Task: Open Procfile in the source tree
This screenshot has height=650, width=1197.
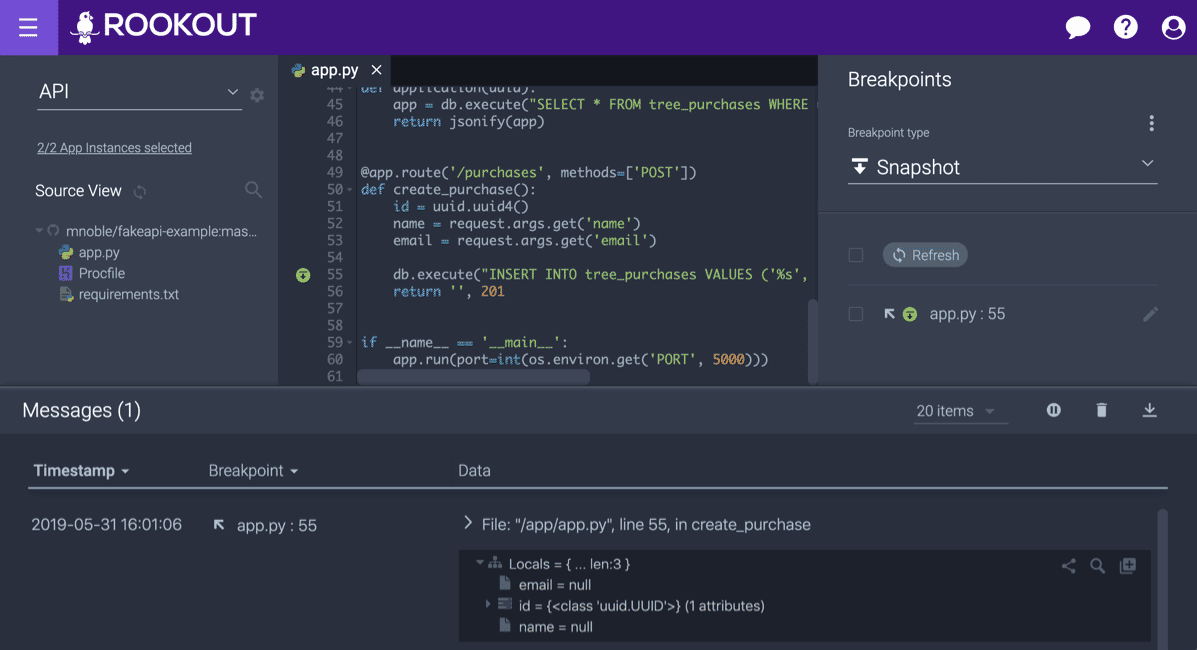Action: pyautogui.click(x=102, y=273)
